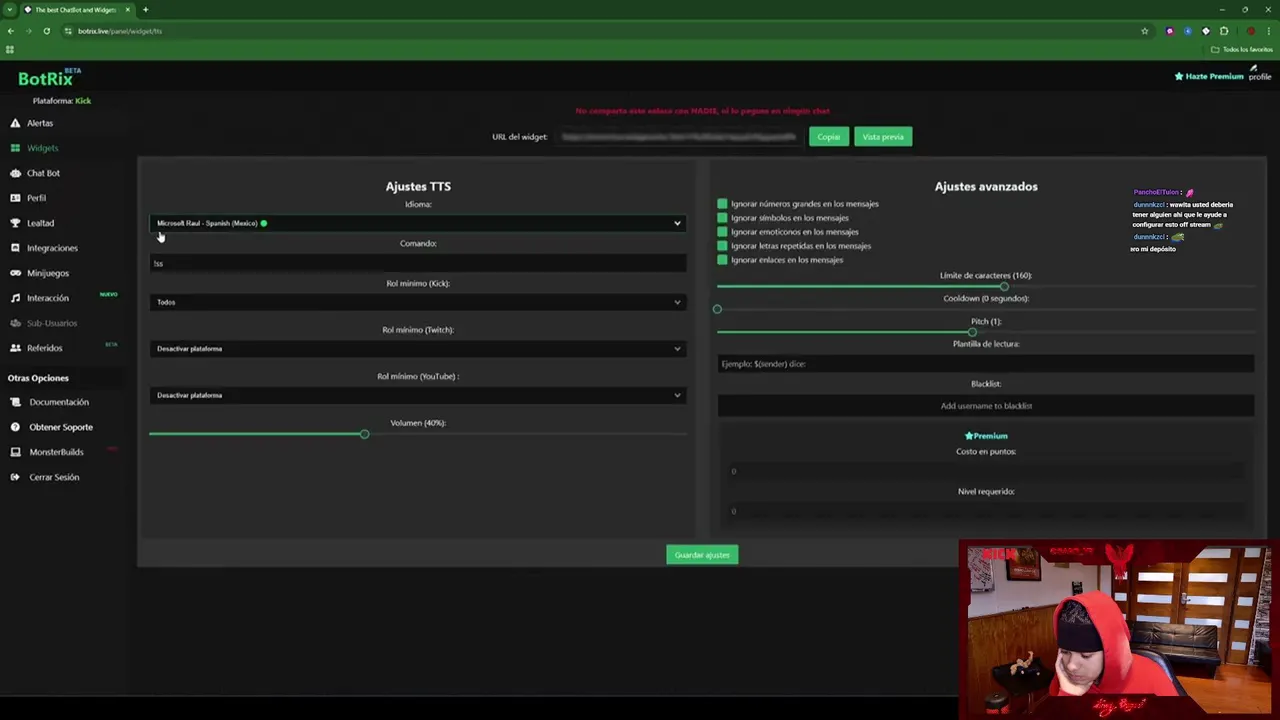
Task: Open the Alertas bell icon
Action: [x=15, y=123]
